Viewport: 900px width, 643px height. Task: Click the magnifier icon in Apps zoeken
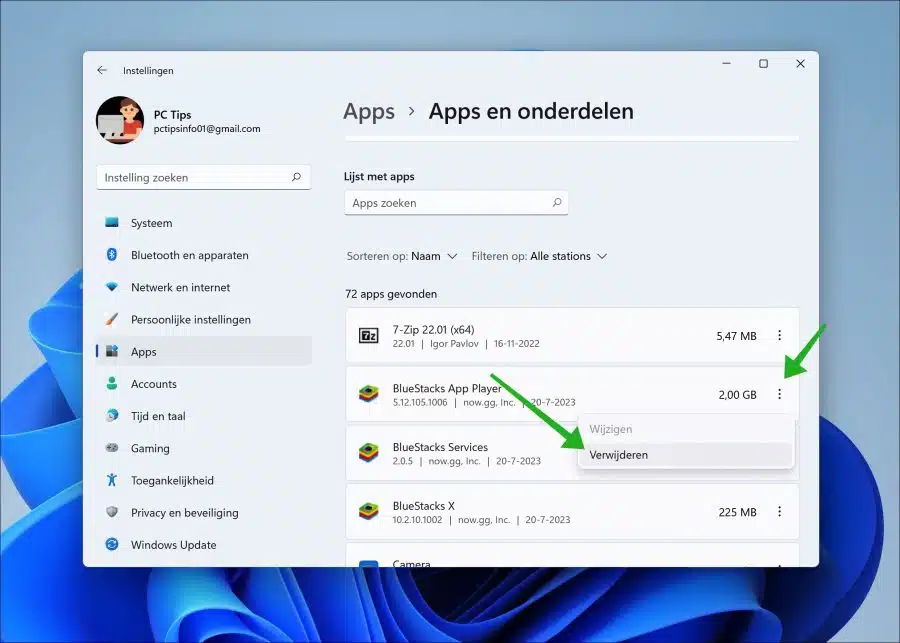click(x=557, y=202)
